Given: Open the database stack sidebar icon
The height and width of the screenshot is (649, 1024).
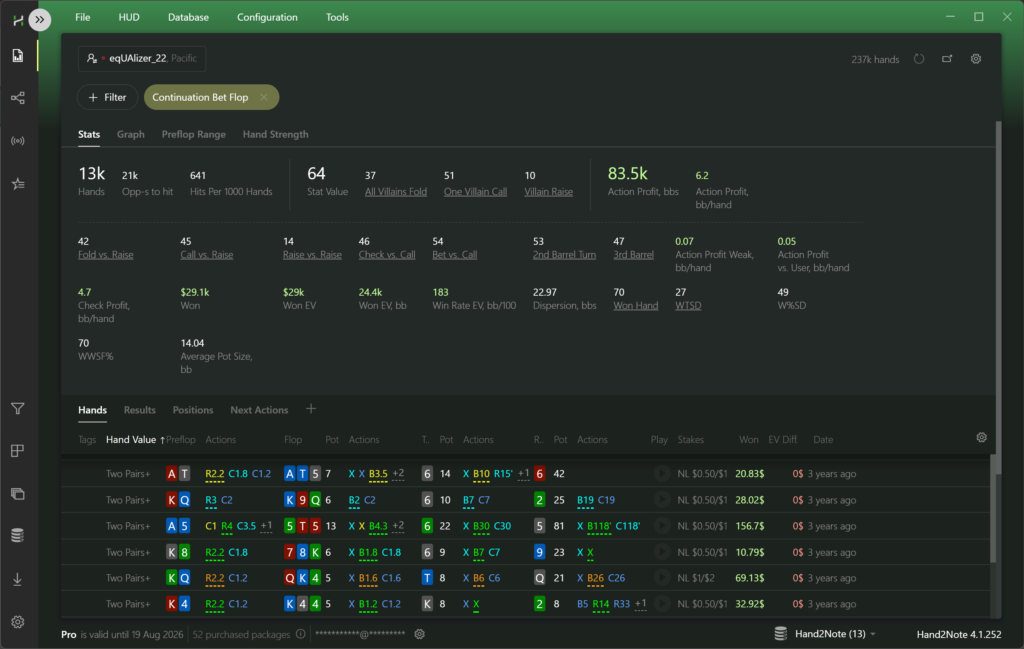Looking at the screenshot, I should tap(18, 535).
